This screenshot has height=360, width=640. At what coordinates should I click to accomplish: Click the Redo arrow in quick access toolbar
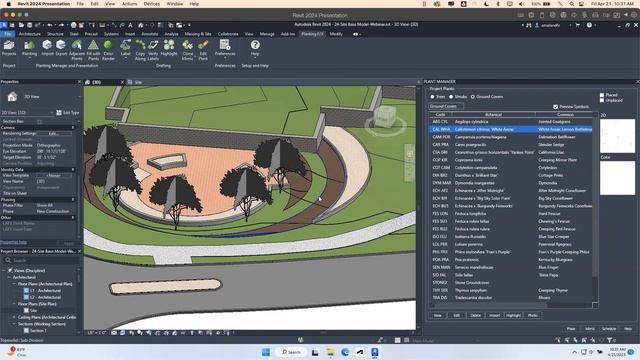(62, 25)
